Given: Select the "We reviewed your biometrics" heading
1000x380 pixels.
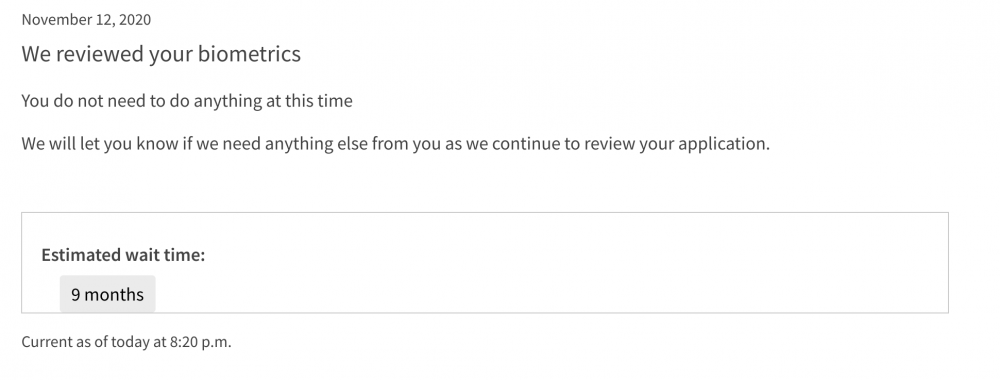Looking at the screenshot, I should pos(161,54).
